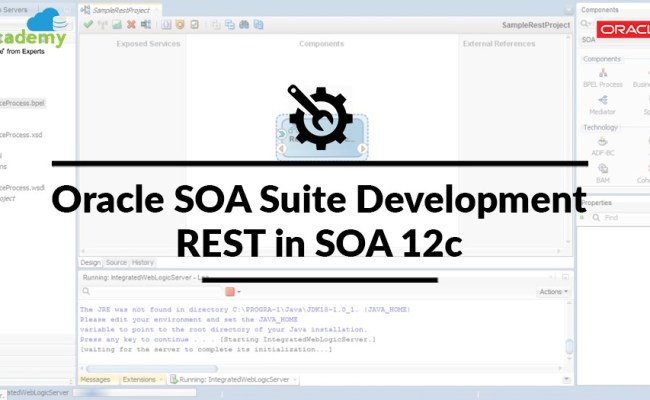
Task: Click the IntegratedWebLogicServer status bar text
Action: click(x=38, y=393)
